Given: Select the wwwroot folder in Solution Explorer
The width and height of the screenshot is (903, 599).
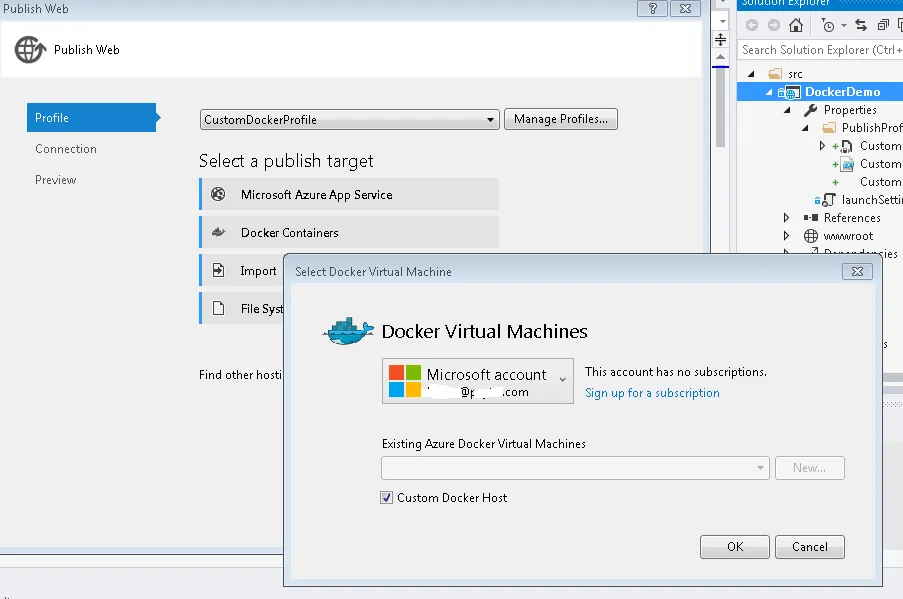Looking at the screenshot, I should [848, 236].
